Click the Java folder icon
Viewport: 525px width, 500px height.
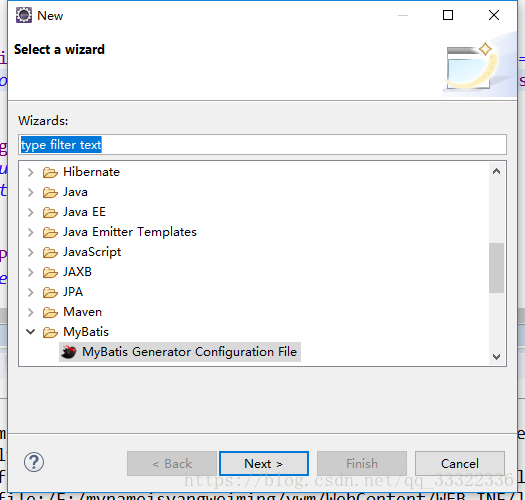click(50, 193)
